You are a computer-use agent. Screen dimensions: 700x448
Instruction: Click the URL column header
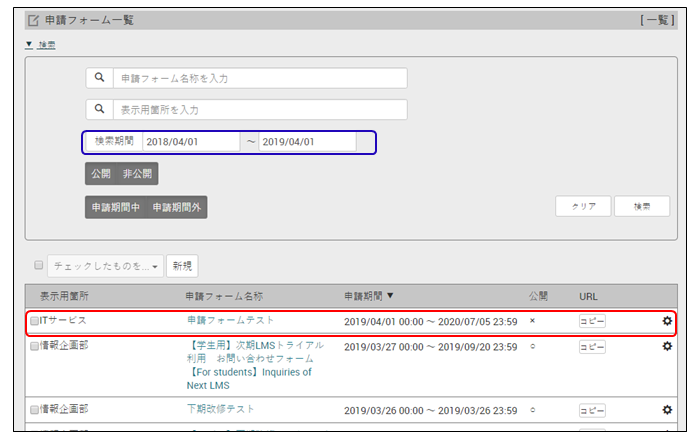[588, 296]
